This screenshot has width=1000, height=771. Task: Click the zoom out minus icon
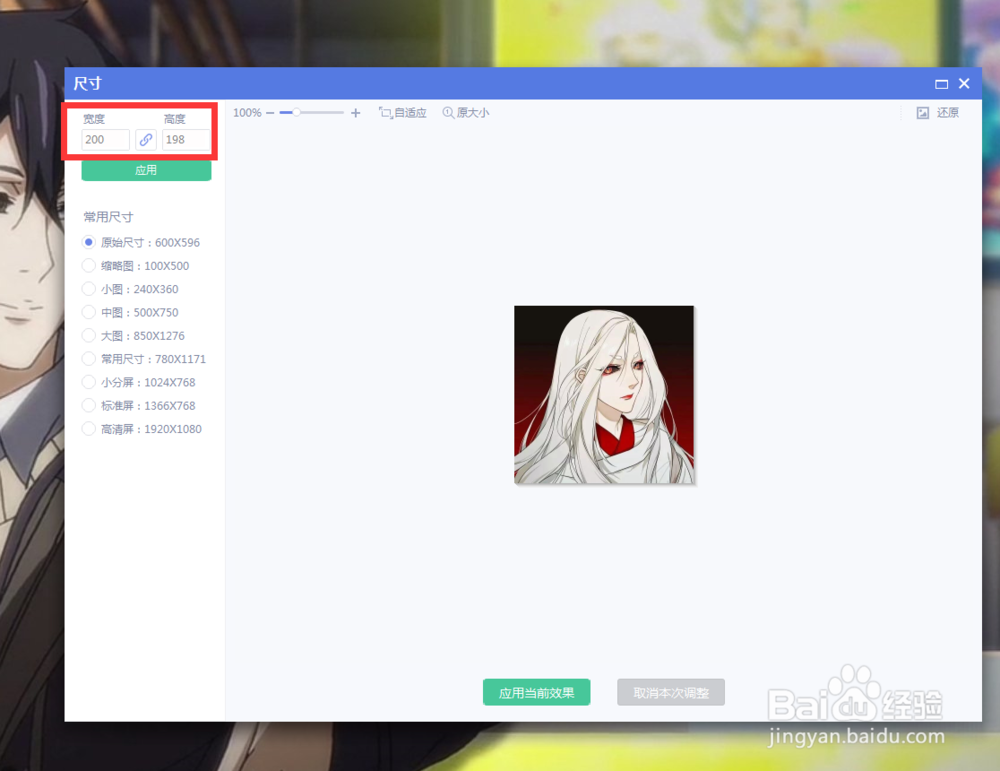coord(270,113)
